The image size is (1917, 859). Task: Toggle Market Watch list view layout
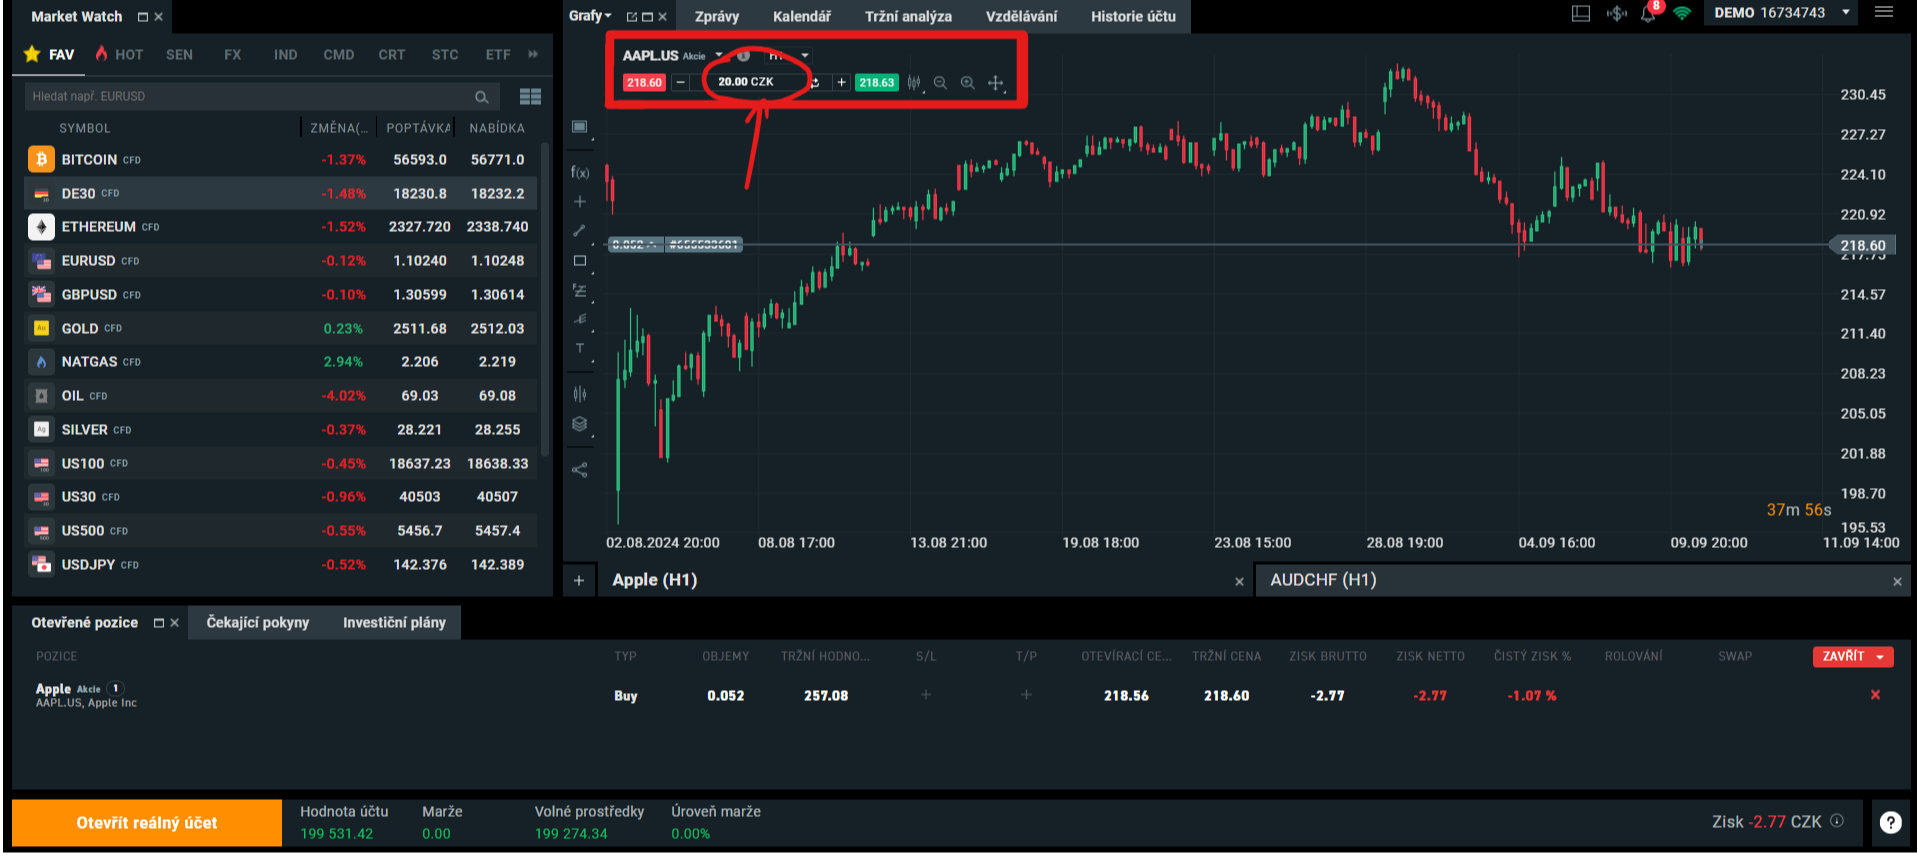click(530, 96)
